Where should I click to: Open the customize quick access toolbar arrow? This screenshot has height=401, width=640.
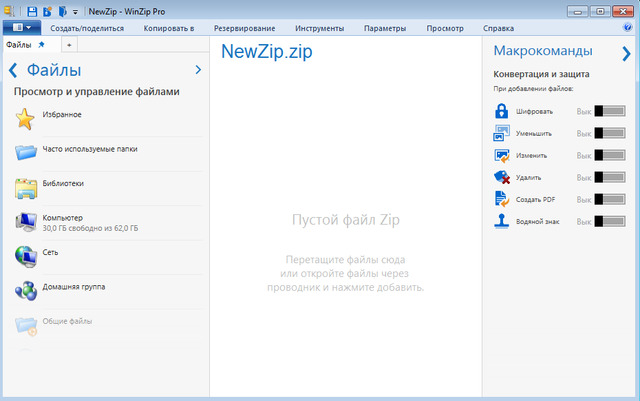point(75,12)
